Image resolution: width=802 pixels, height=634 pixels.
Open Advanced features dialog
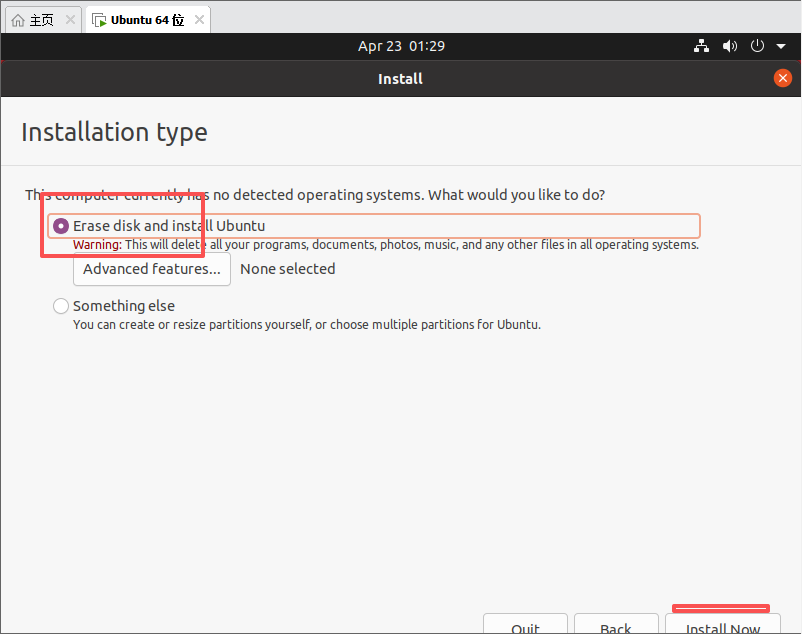click(x=152, y=269)
